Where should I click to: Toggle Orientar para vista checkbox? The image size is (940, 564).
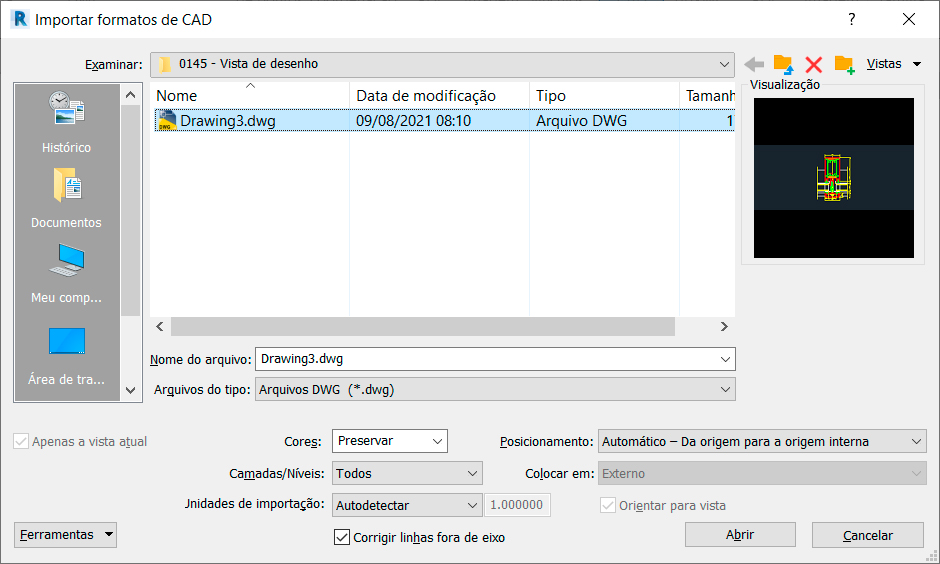(607, 505)
